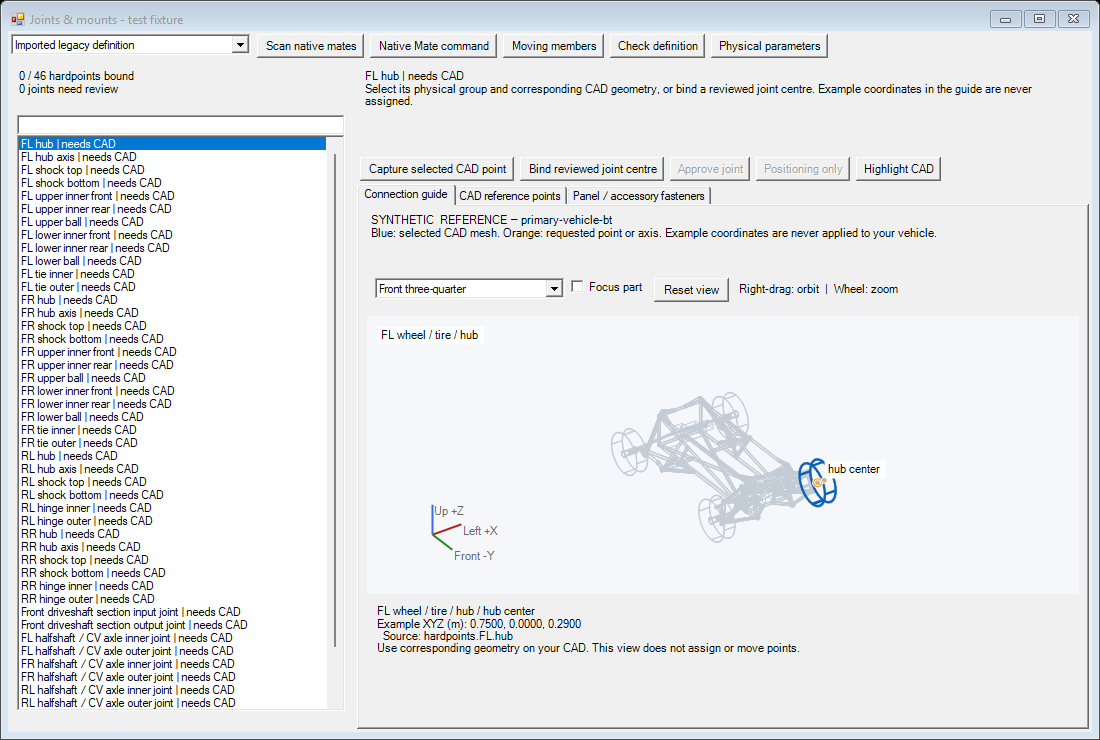Select 'RR hinge inner | needs CAD' row
Image resolution: width=1100 pixels, height=740 pixels.
(172, 586)
